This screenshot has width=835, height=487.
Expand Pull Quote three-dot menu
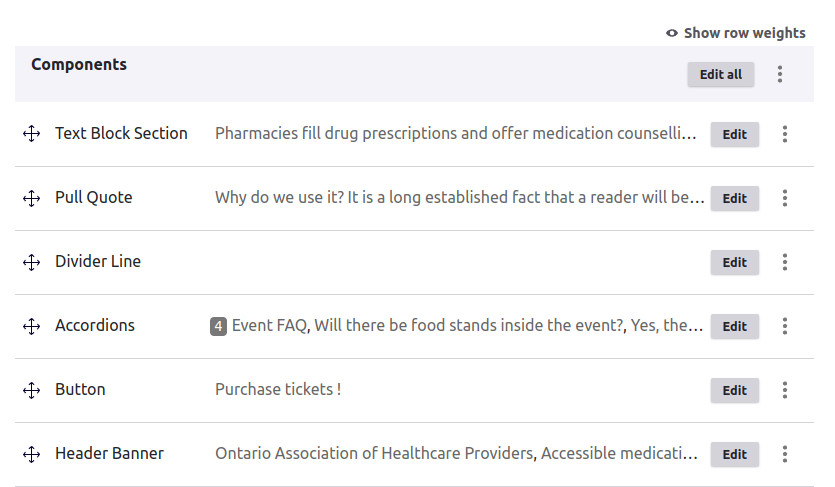pyautogui.click(x=785, y=198)
